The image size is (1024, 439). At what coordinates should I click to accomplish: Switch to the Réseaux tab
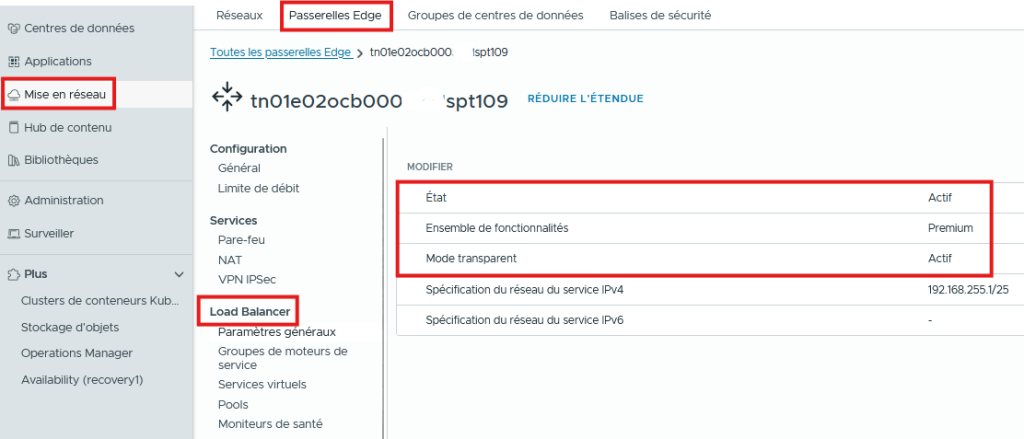coord(239,15)
